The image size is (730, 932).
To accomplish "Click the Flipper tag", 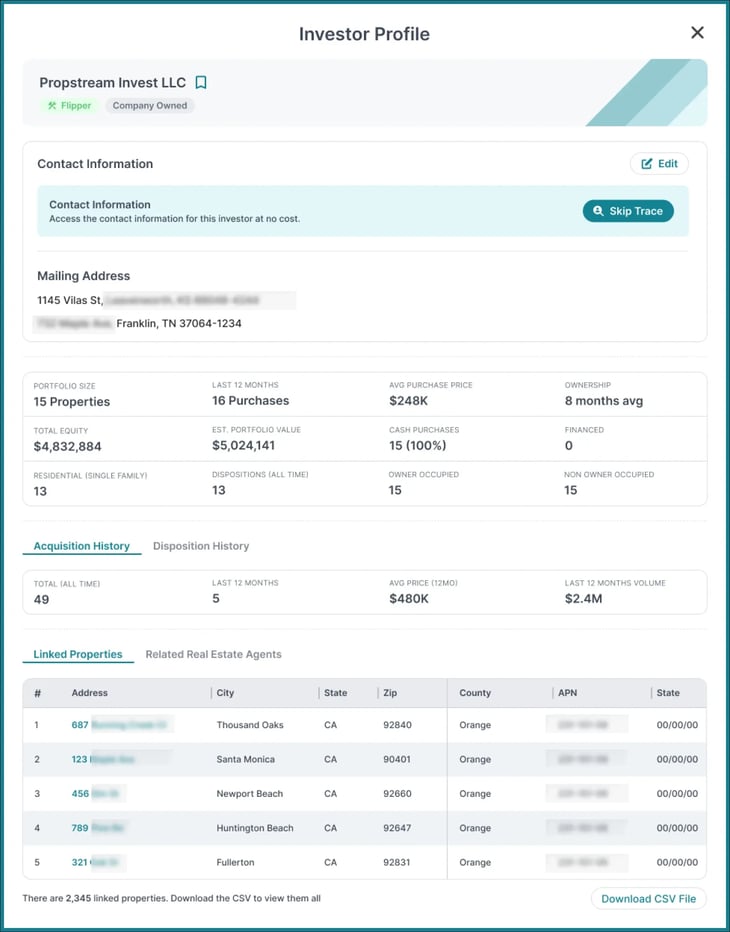I will click(70, 106).
